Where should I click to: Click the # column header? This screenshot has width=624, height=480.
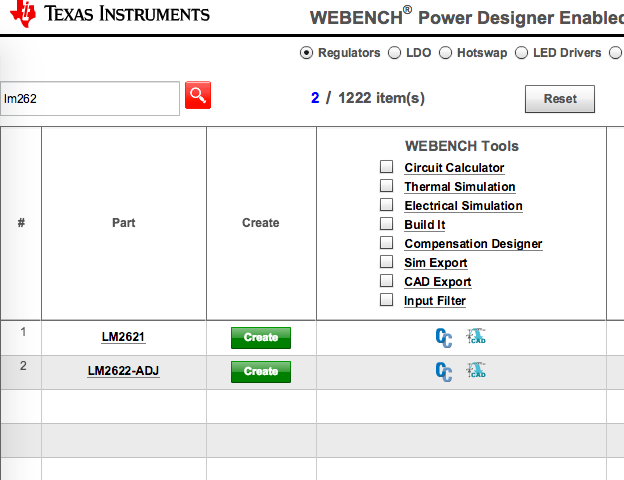pos(21,223)
